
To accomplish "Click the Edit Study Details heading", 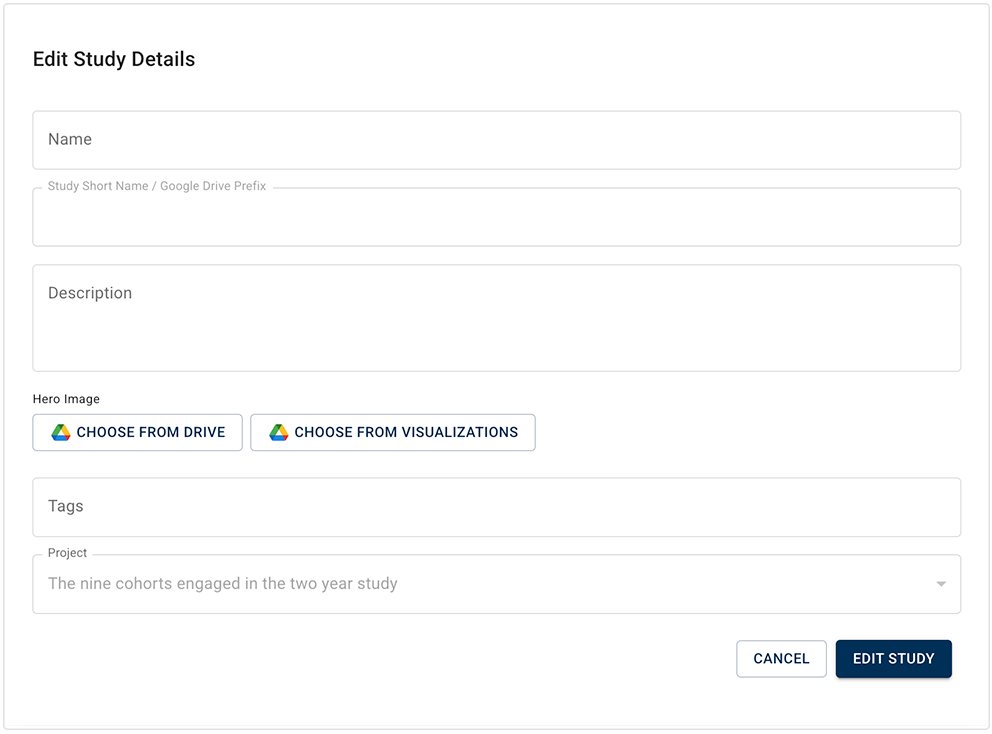I will tap(114, 59).
